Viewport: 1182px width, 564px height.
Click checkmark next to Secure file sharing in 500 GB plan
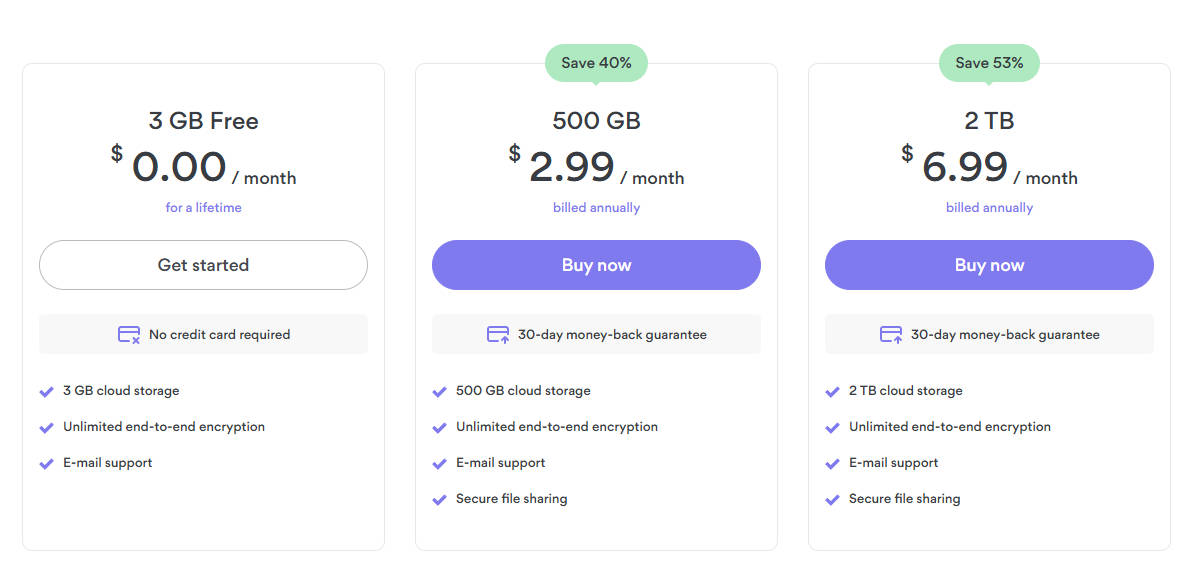pyautogui.click(x=439, y=500)
